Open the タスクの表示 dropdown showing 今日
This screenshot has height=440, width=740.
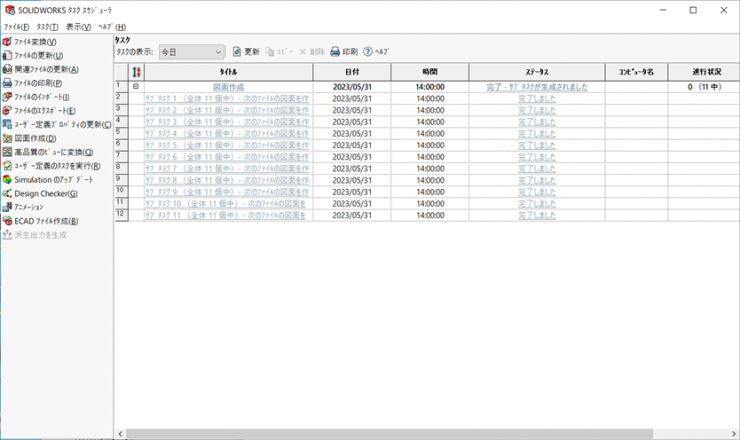tap(192, 51)
